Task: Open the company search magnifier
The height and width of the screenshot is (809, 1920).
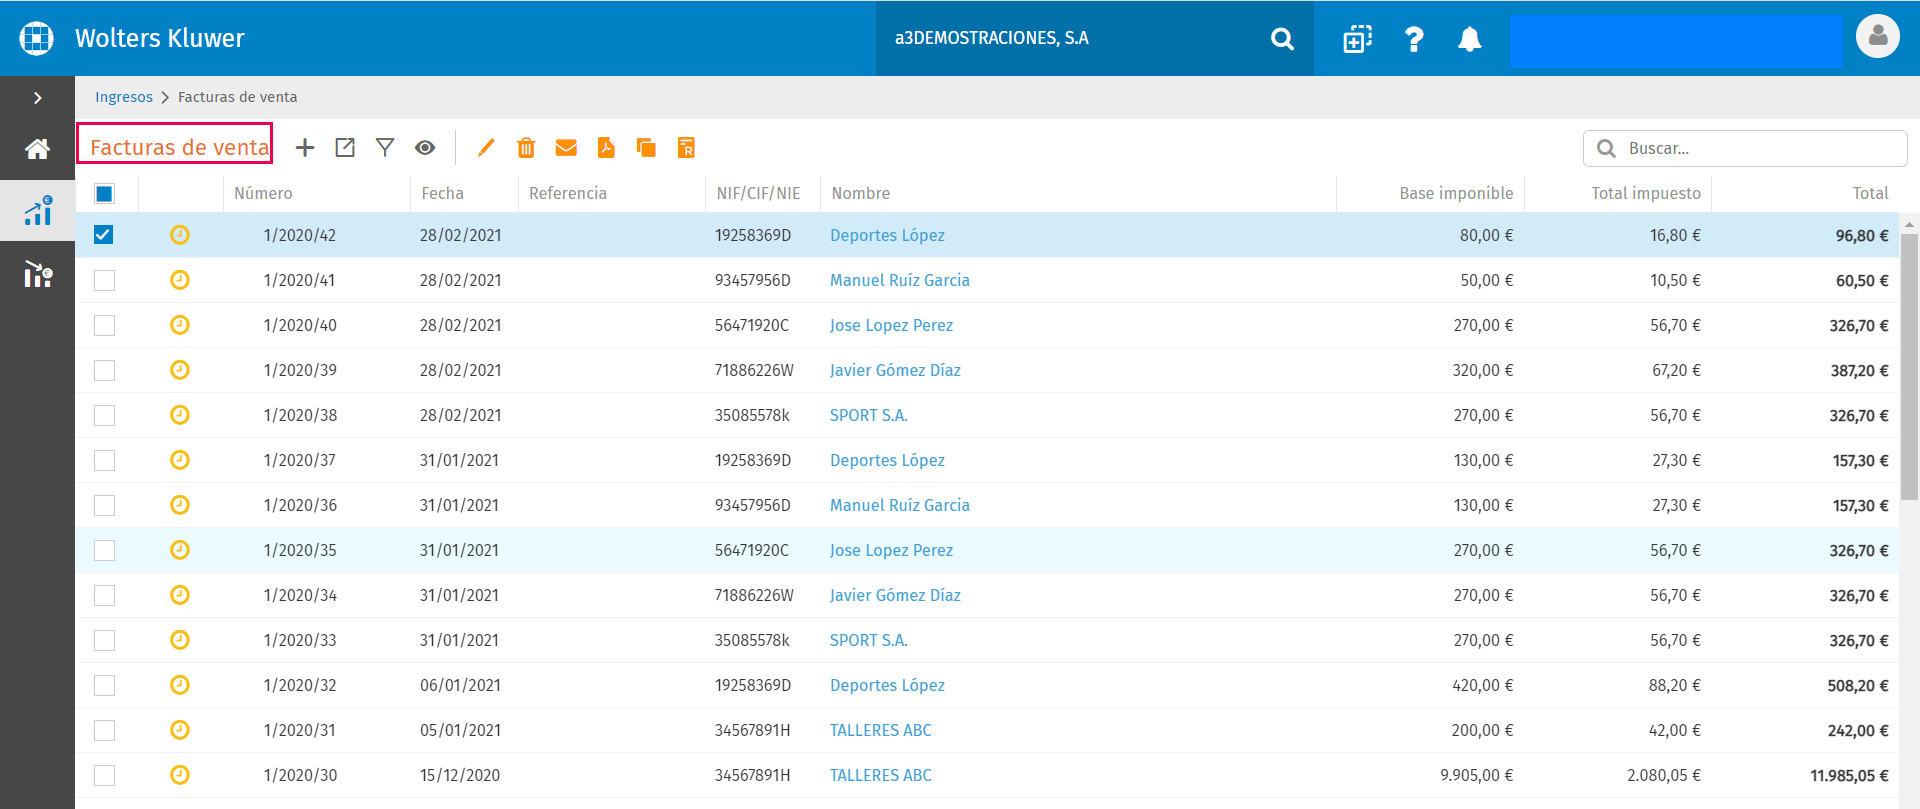Action: point(1282,39)
